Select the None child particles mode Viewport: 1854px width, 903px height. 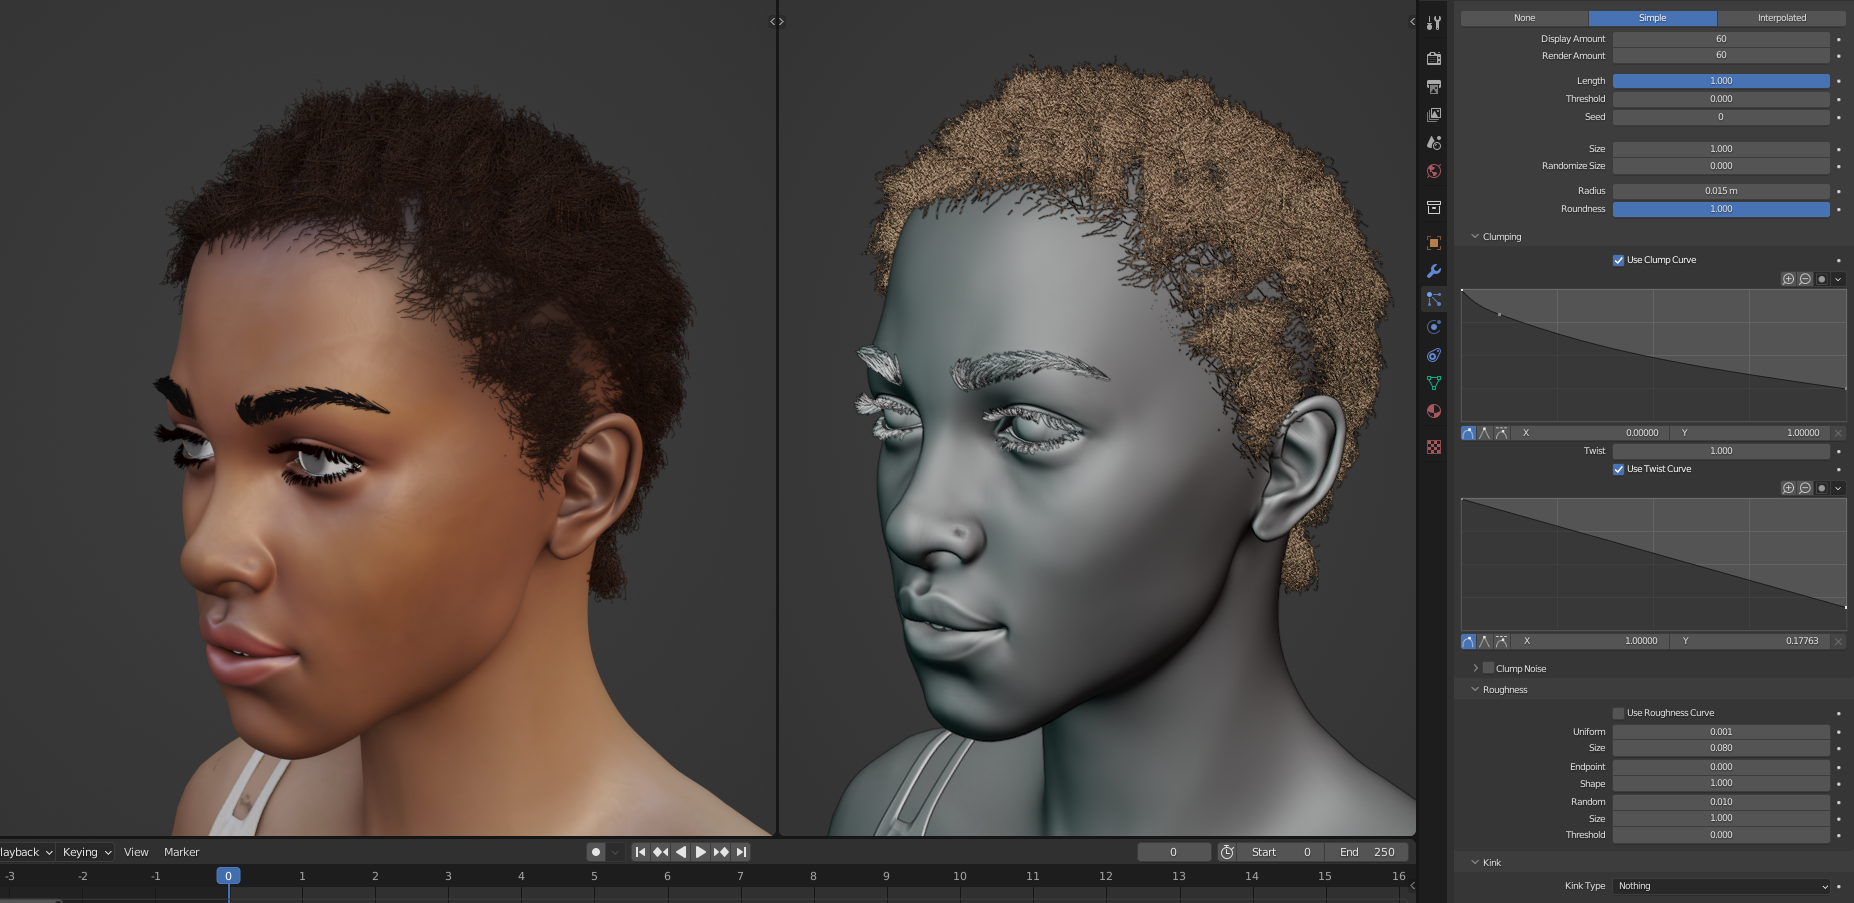(x=1524, y=17)
